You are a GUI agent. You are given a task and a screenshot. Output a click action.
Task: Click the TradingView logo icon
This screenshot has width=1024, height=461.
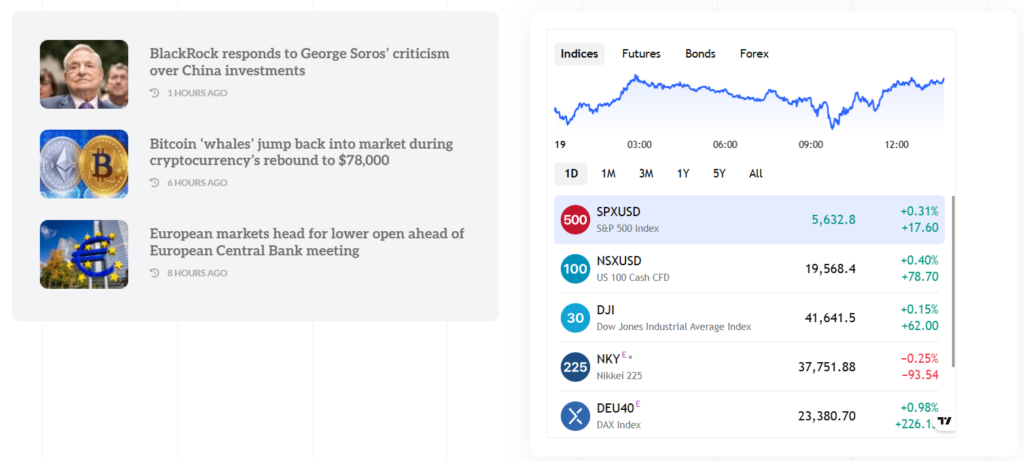click(x=945, y=422)
